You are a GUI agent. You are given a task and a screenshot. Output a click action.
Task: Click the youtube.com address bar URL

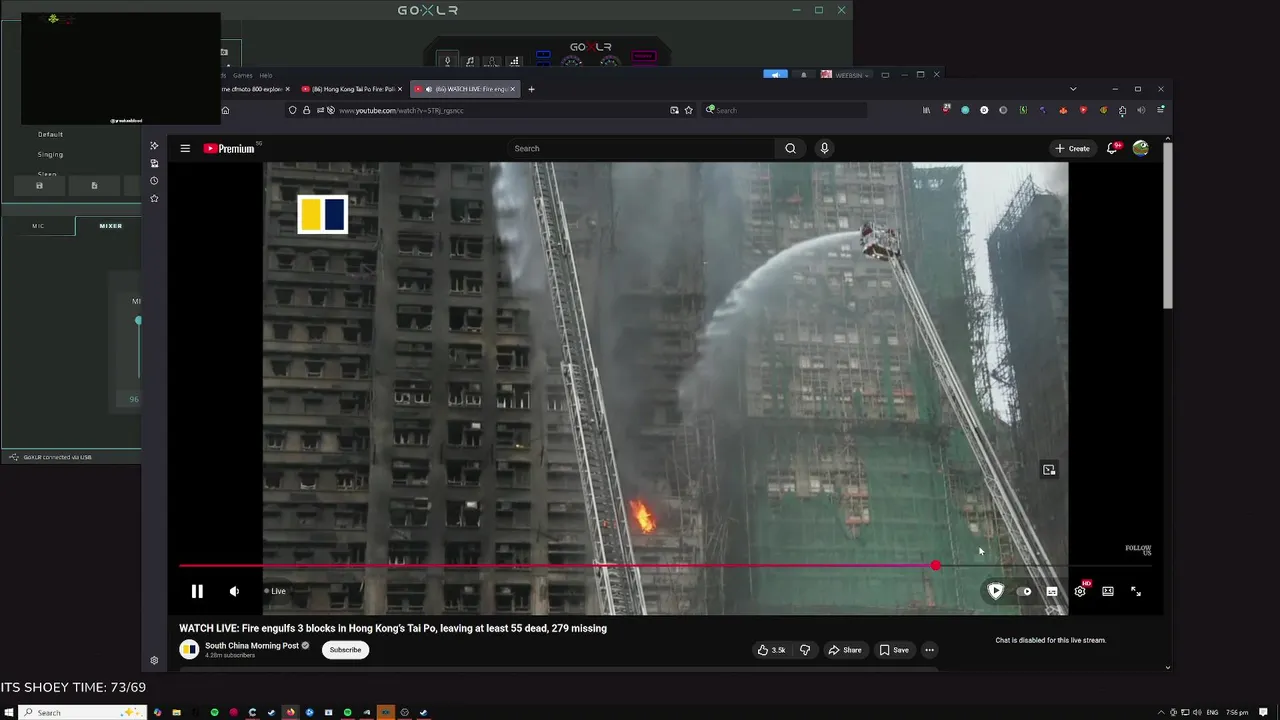coord(401,110)
